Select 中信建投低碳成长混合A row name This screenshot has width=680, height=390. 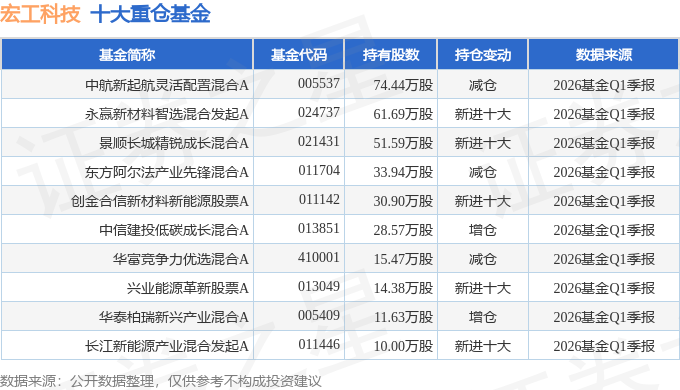(174, 230)
